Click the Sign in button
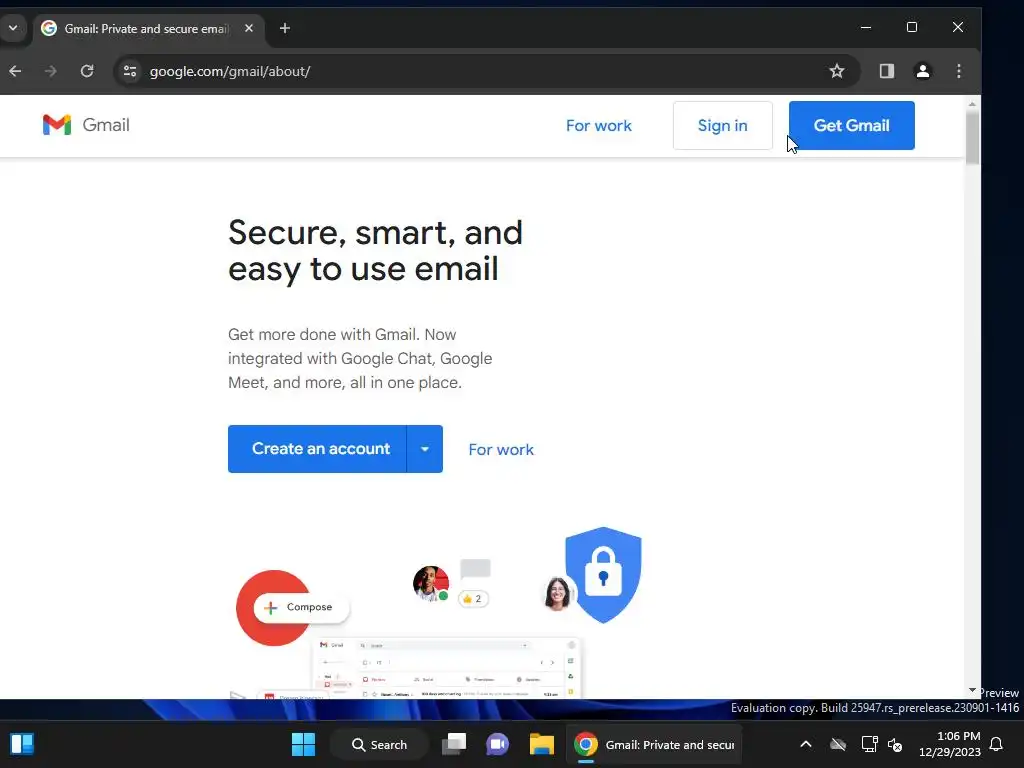Screen dimensions: 1024x768 pyautogui.click(x=722, y=125)
